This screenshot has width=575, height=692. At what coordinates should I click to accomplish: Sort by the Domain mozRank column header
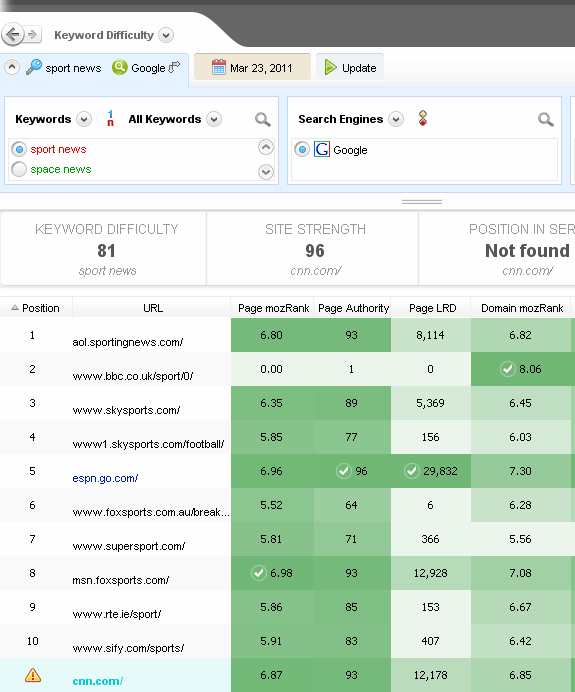click(x=522, y=308)
